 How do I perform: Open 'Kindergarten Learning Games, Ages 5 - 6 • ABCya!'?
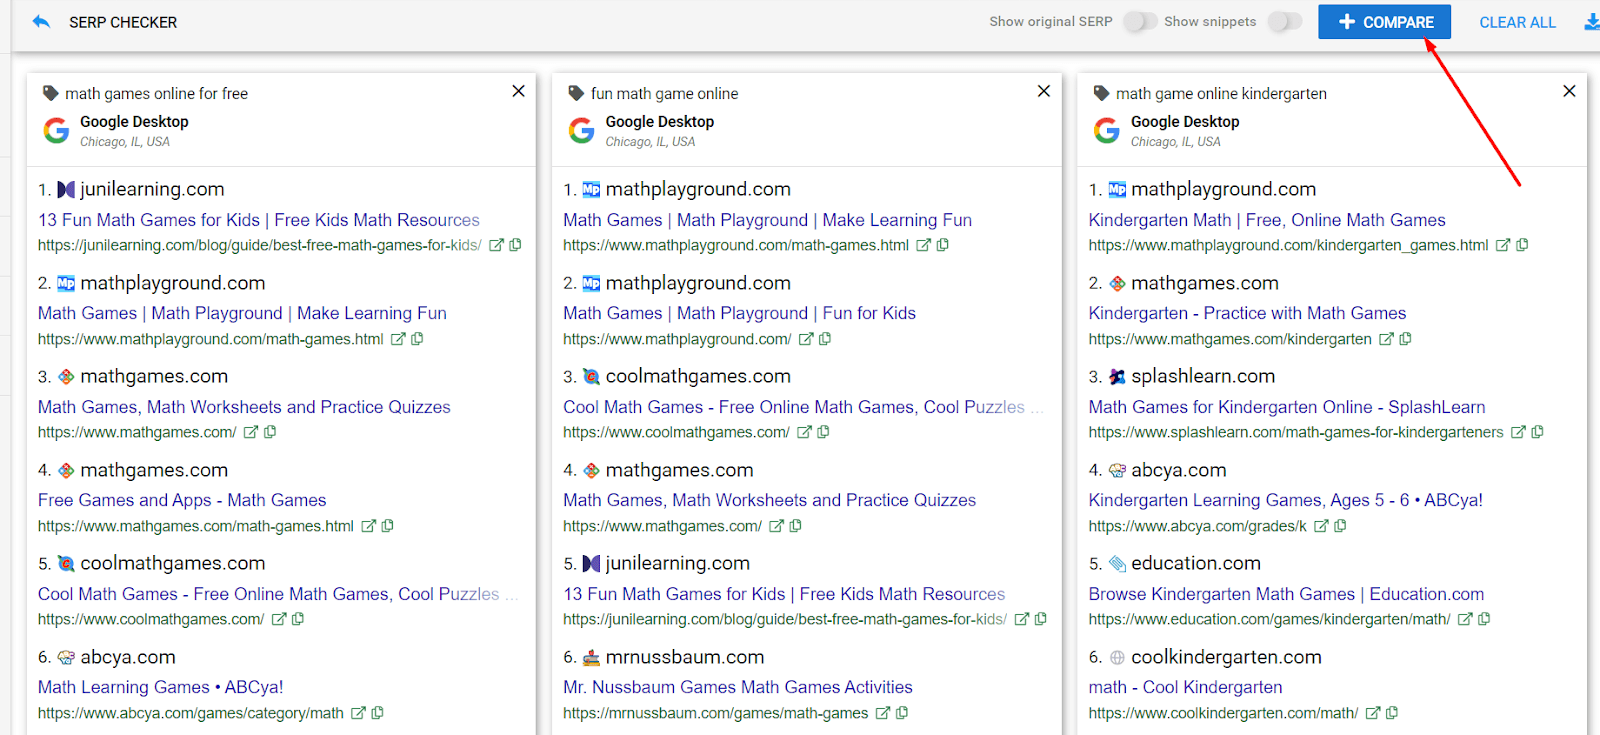(x=1286, y=500)
